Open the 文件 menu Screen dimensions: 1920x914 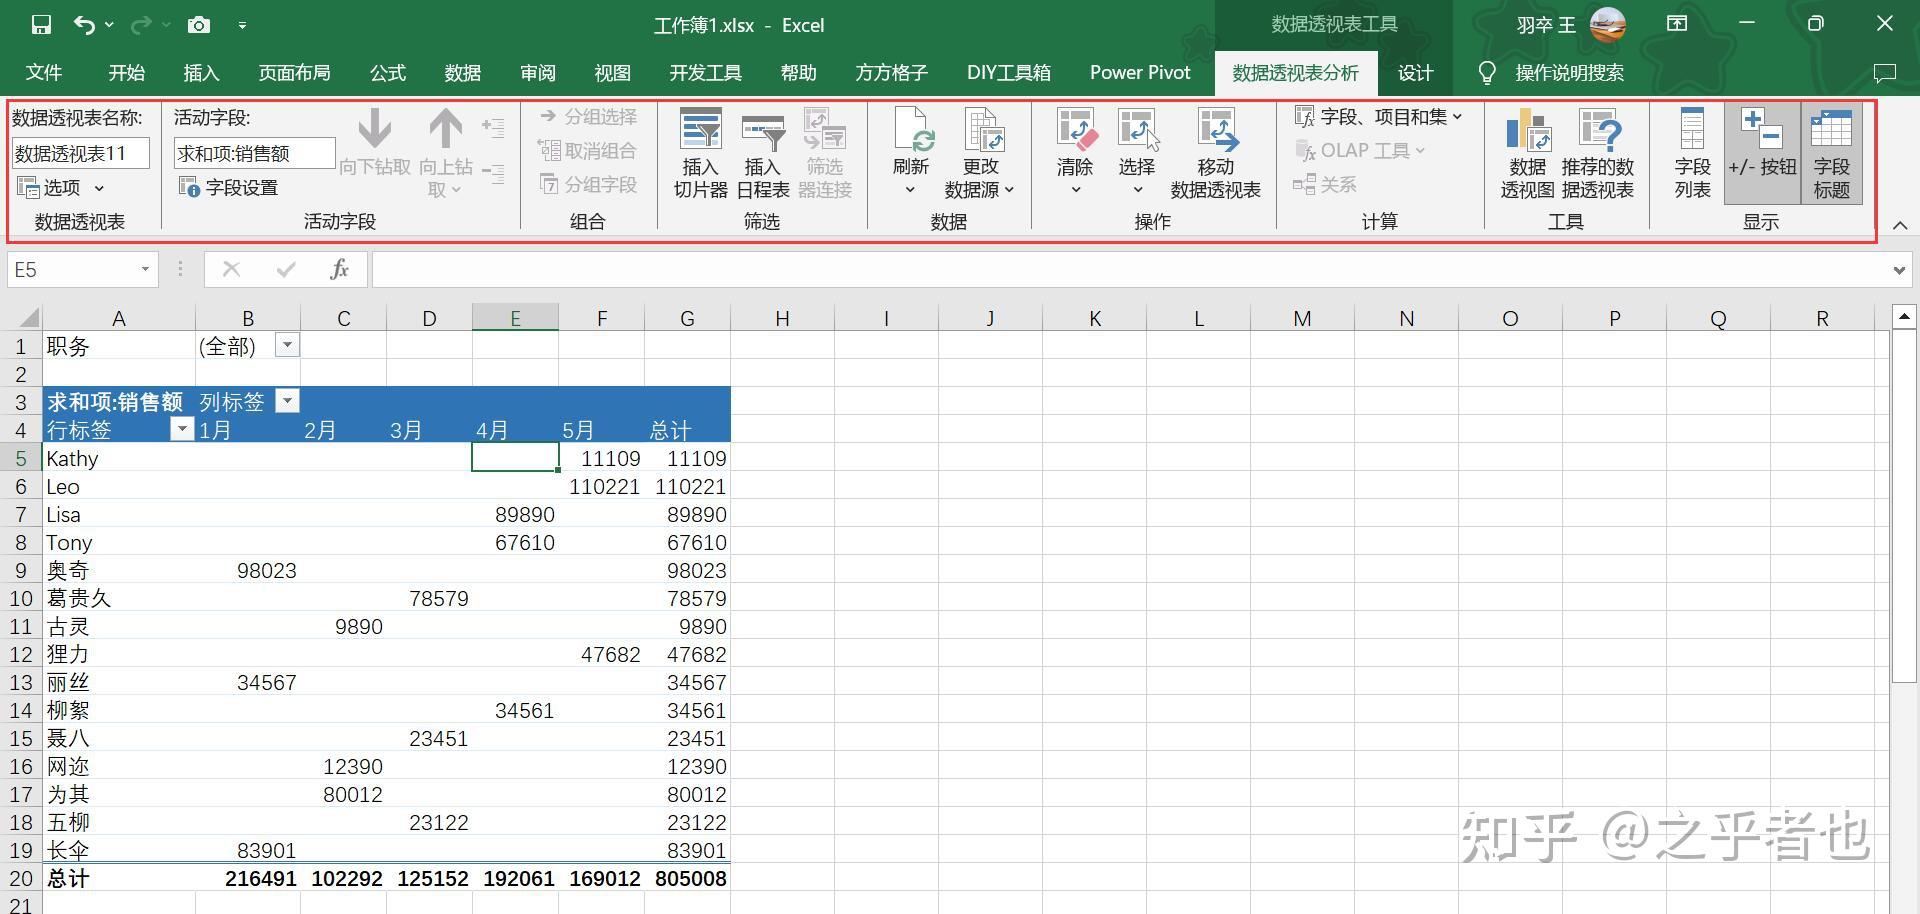[x=46, y=72]
